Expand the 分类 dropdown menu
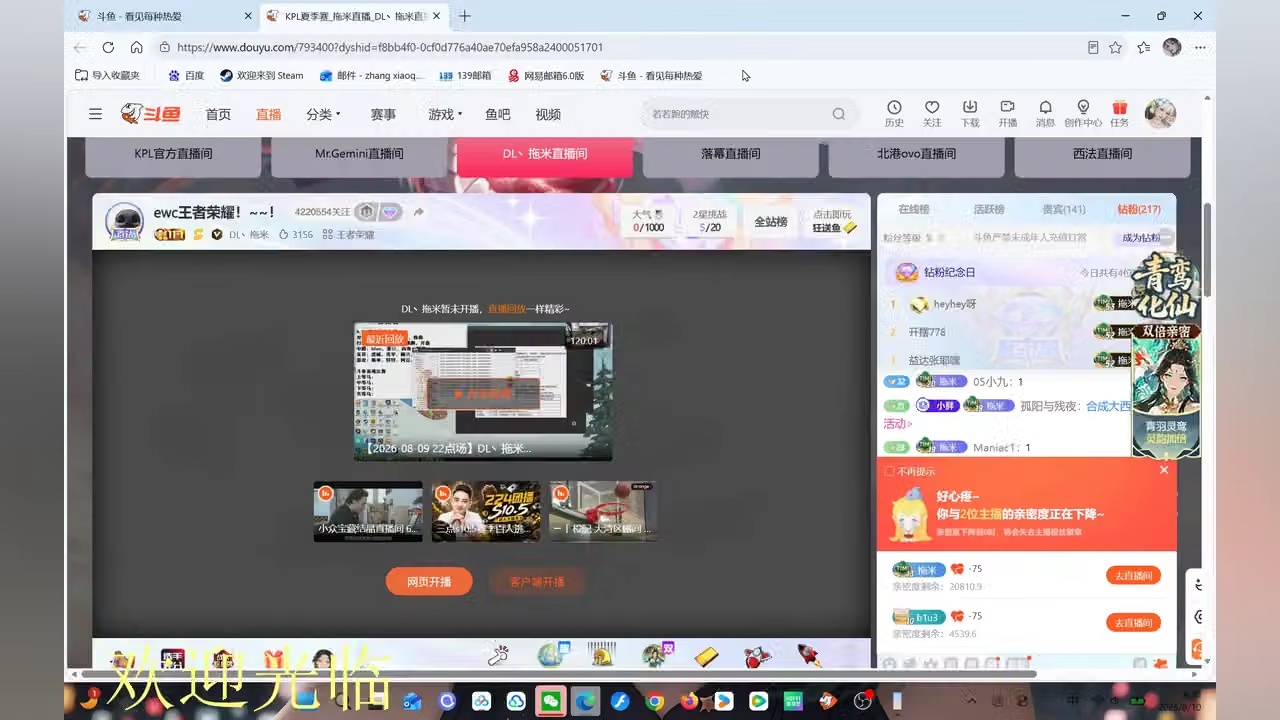 point(324,114)
